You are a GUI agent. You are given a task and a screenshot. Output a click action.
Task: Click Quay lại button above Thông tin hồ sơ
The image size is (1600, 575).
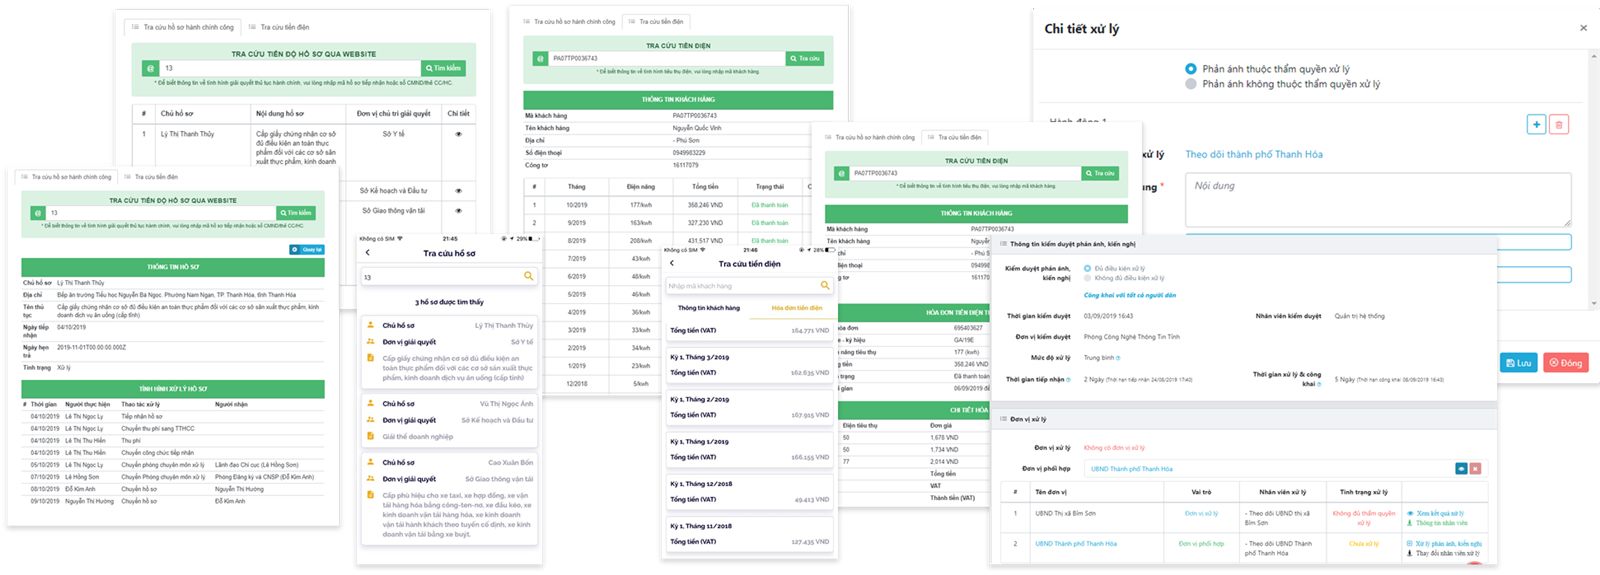[x=306, y=249]
